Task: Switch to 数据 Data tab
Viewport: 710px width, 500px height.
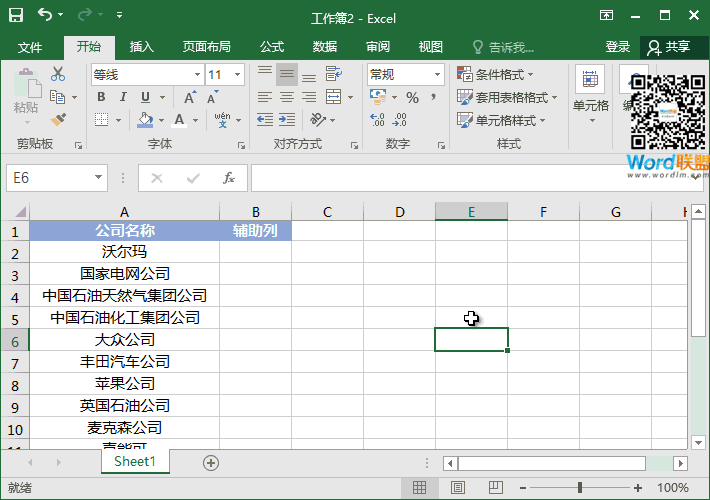Action: coord(325,47)
